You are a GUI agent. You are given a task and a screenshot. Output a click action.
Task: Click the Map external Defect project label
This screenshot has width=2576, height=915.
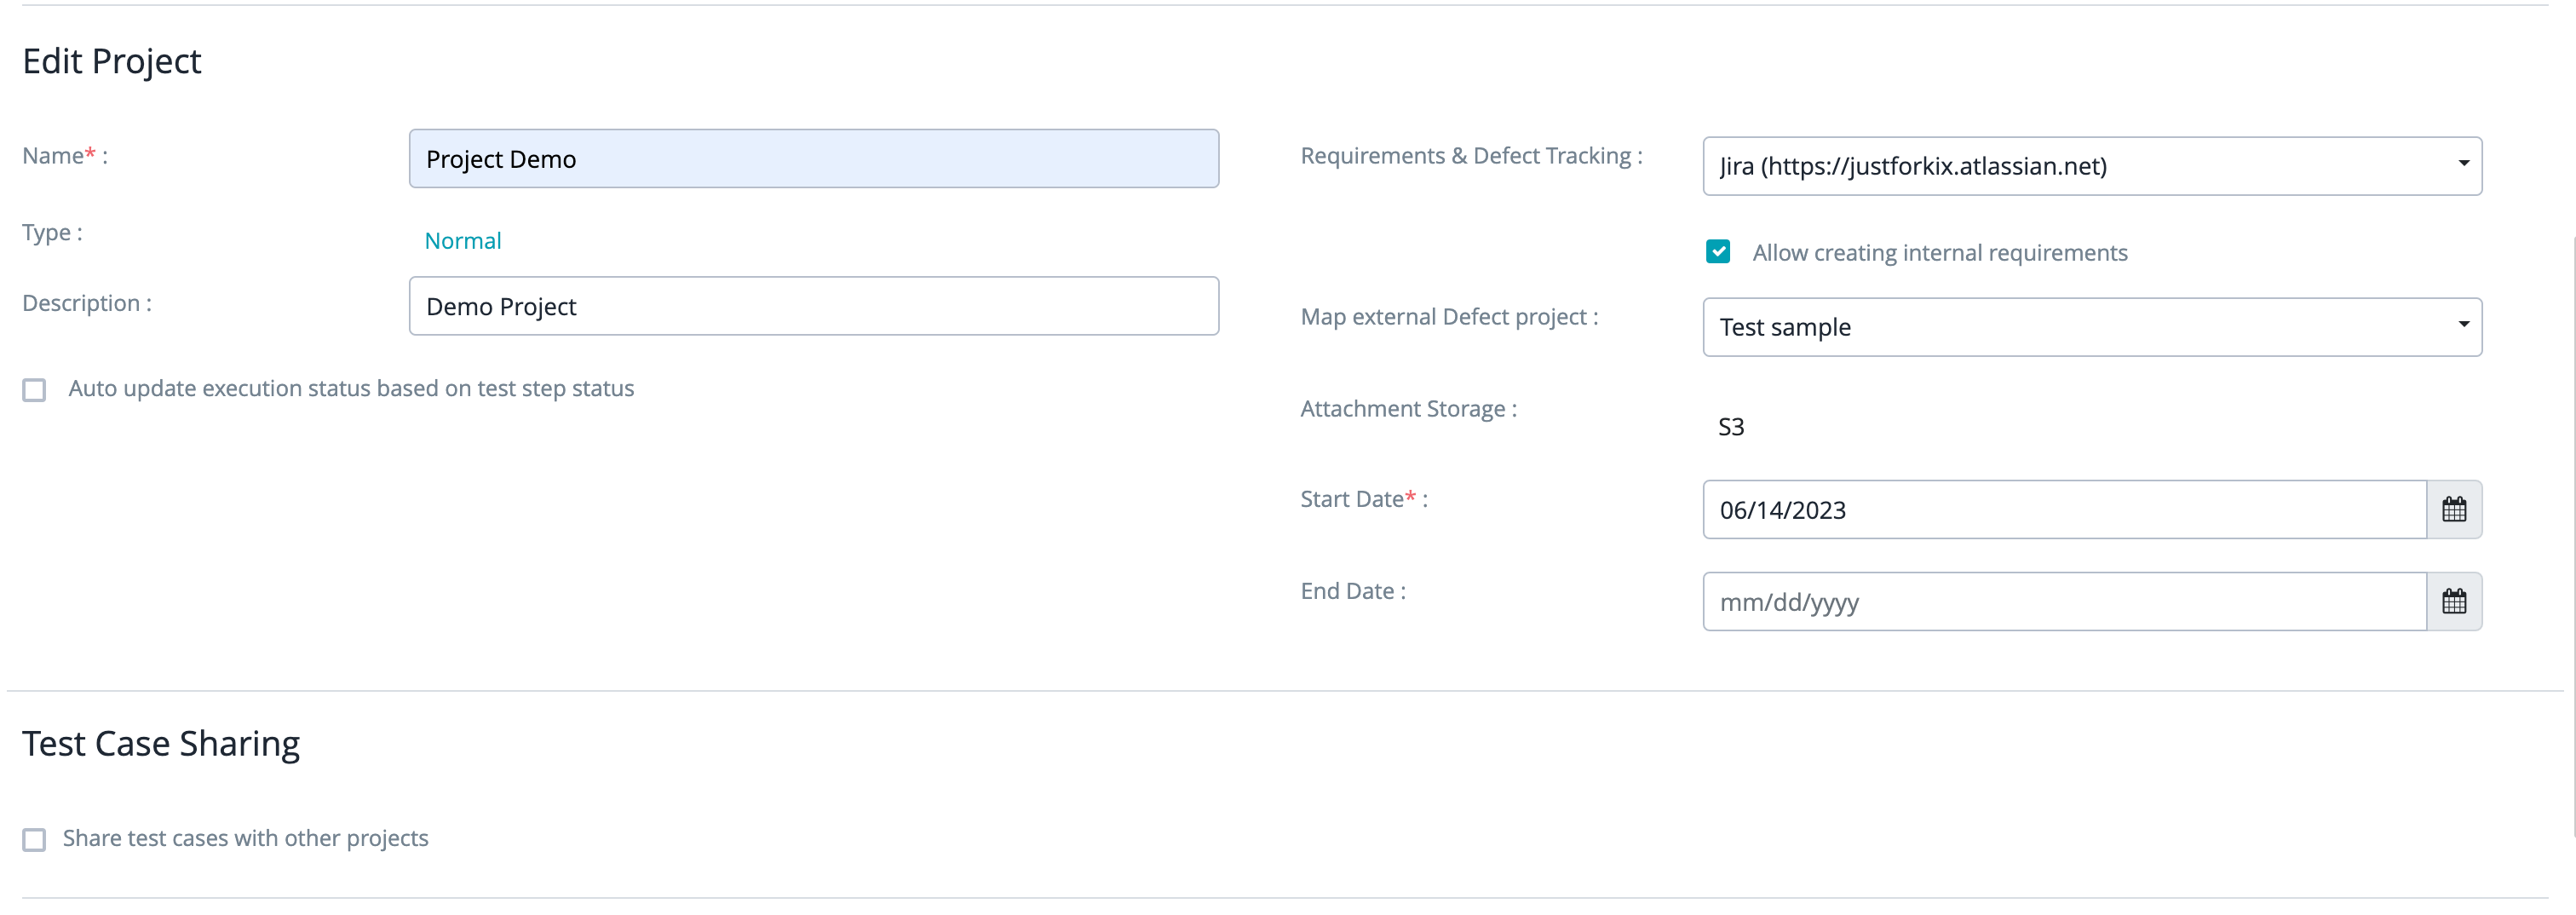[1448, 317]
